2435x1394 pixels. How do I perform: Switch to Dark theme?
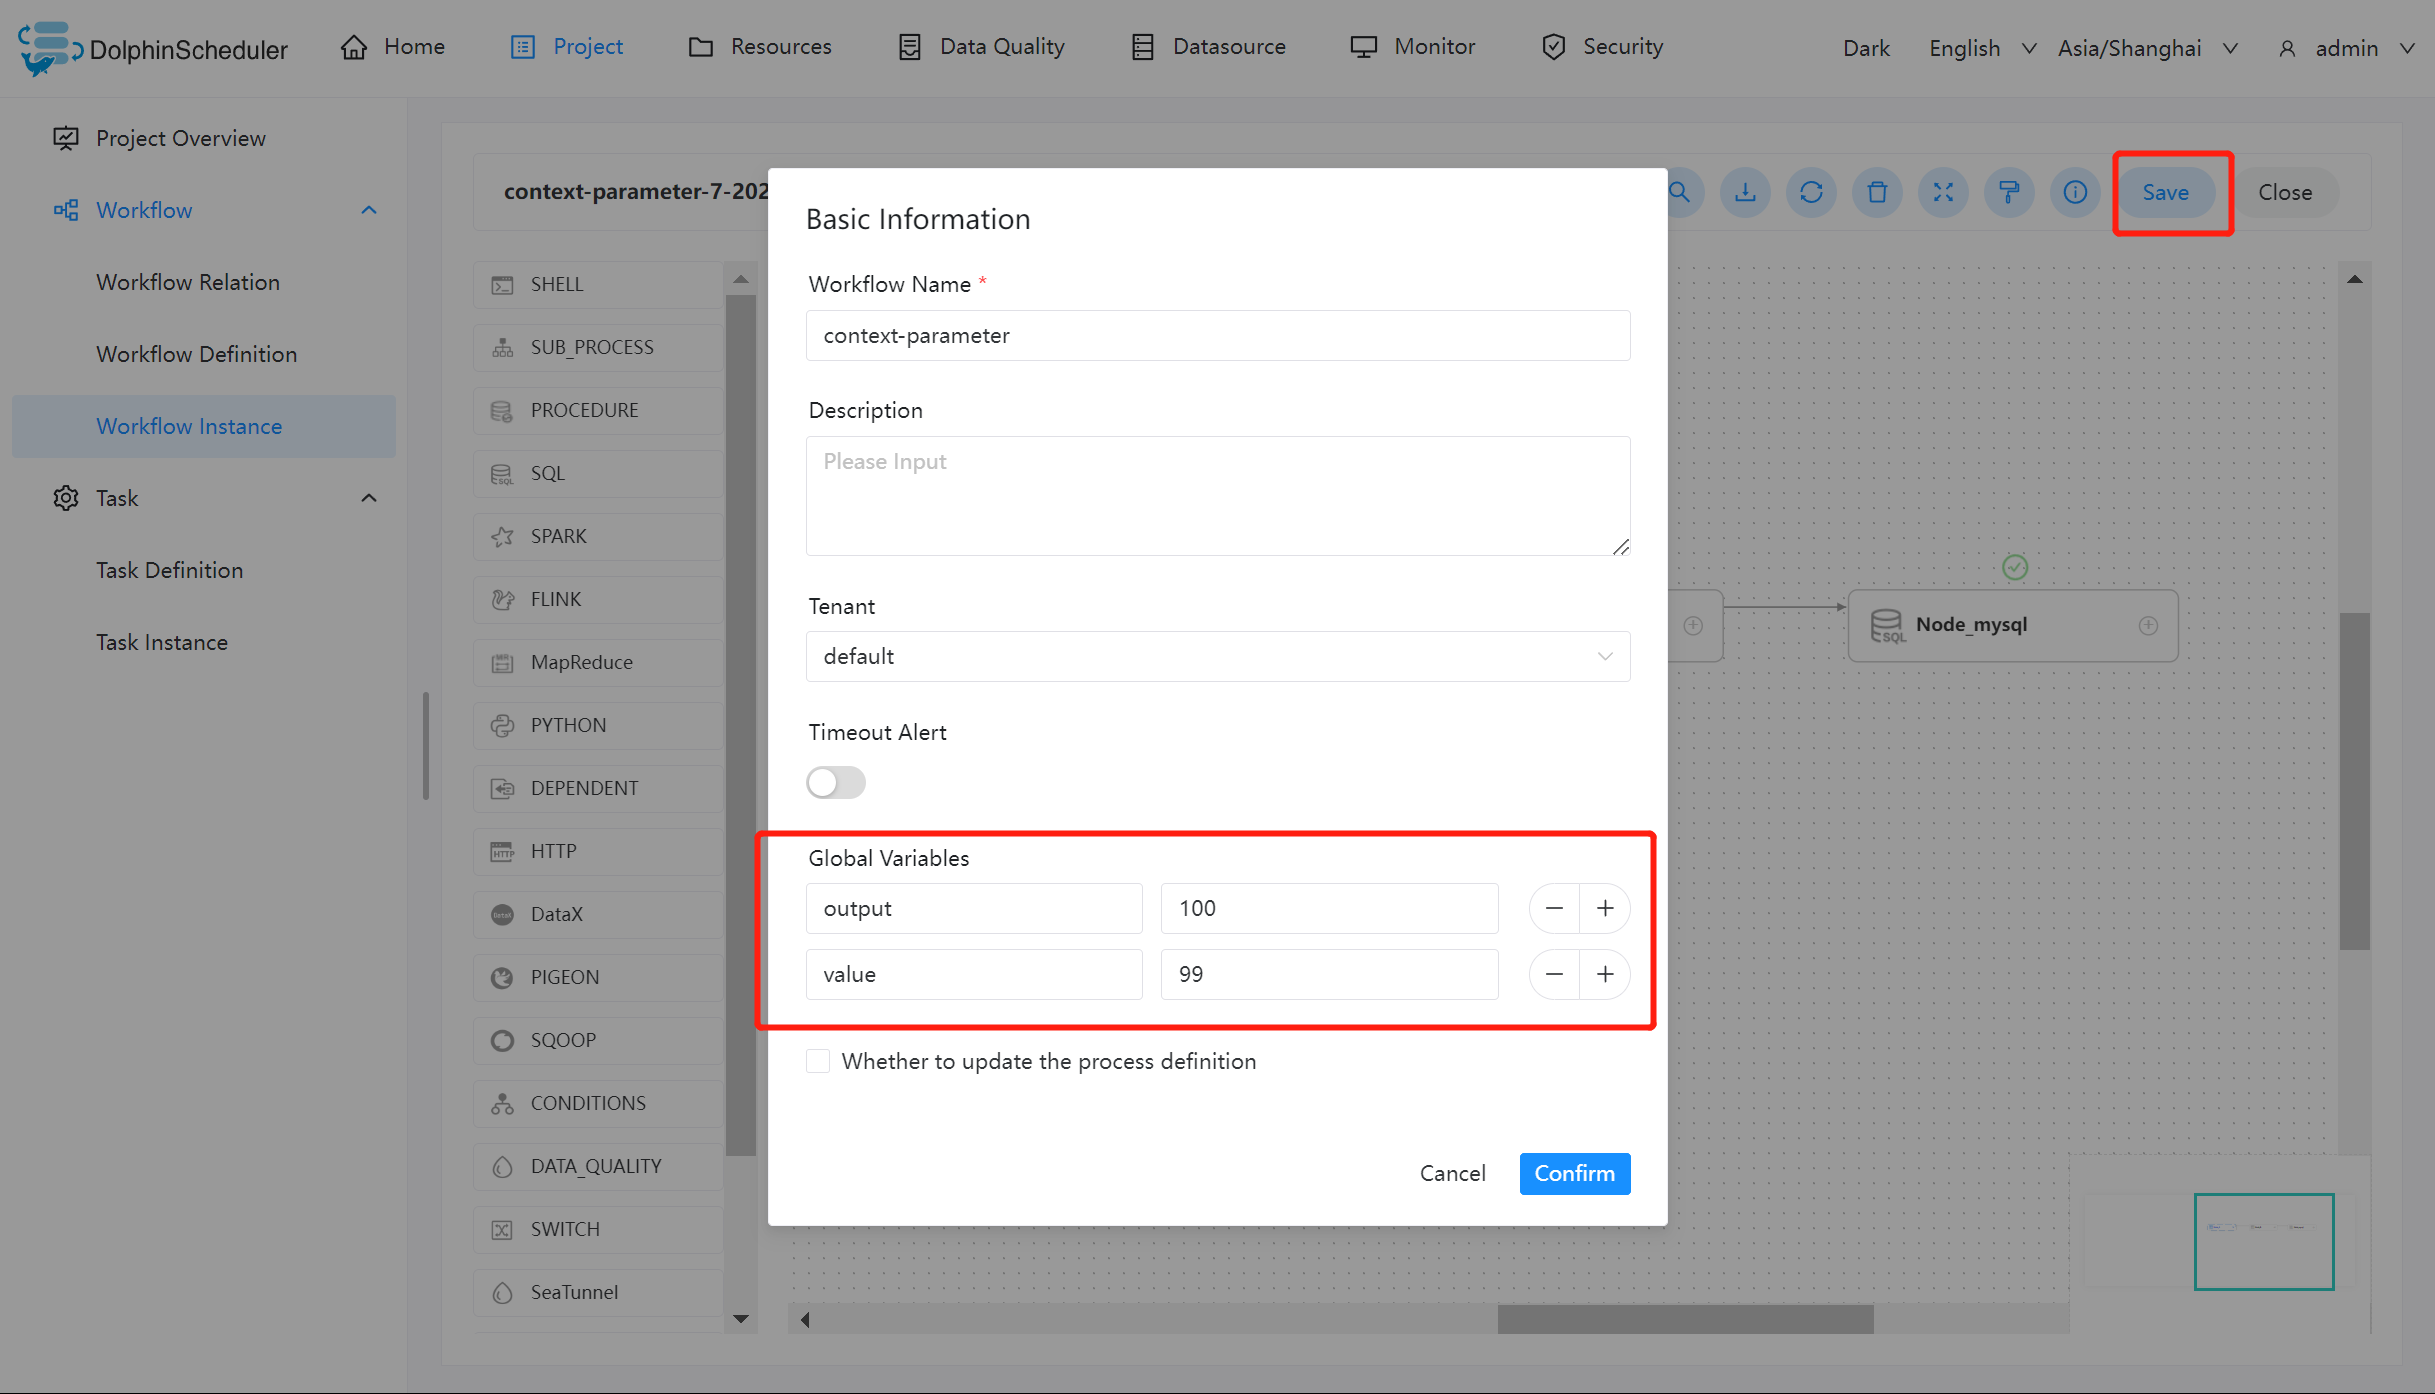tap(1866, 48)
